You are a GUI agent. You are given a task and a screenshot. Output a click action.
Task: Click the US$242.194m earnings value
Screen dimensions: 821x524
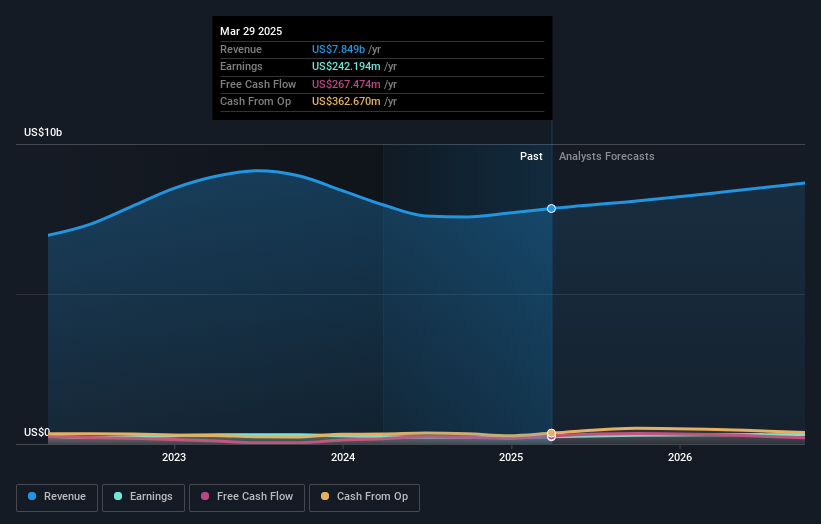346,66
